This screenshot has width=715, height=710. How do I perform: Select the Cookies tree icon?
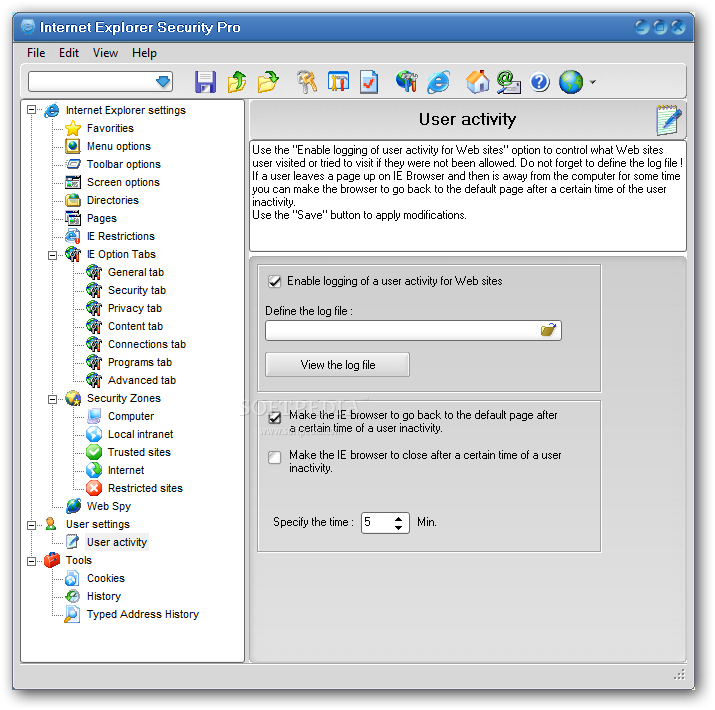72,578
